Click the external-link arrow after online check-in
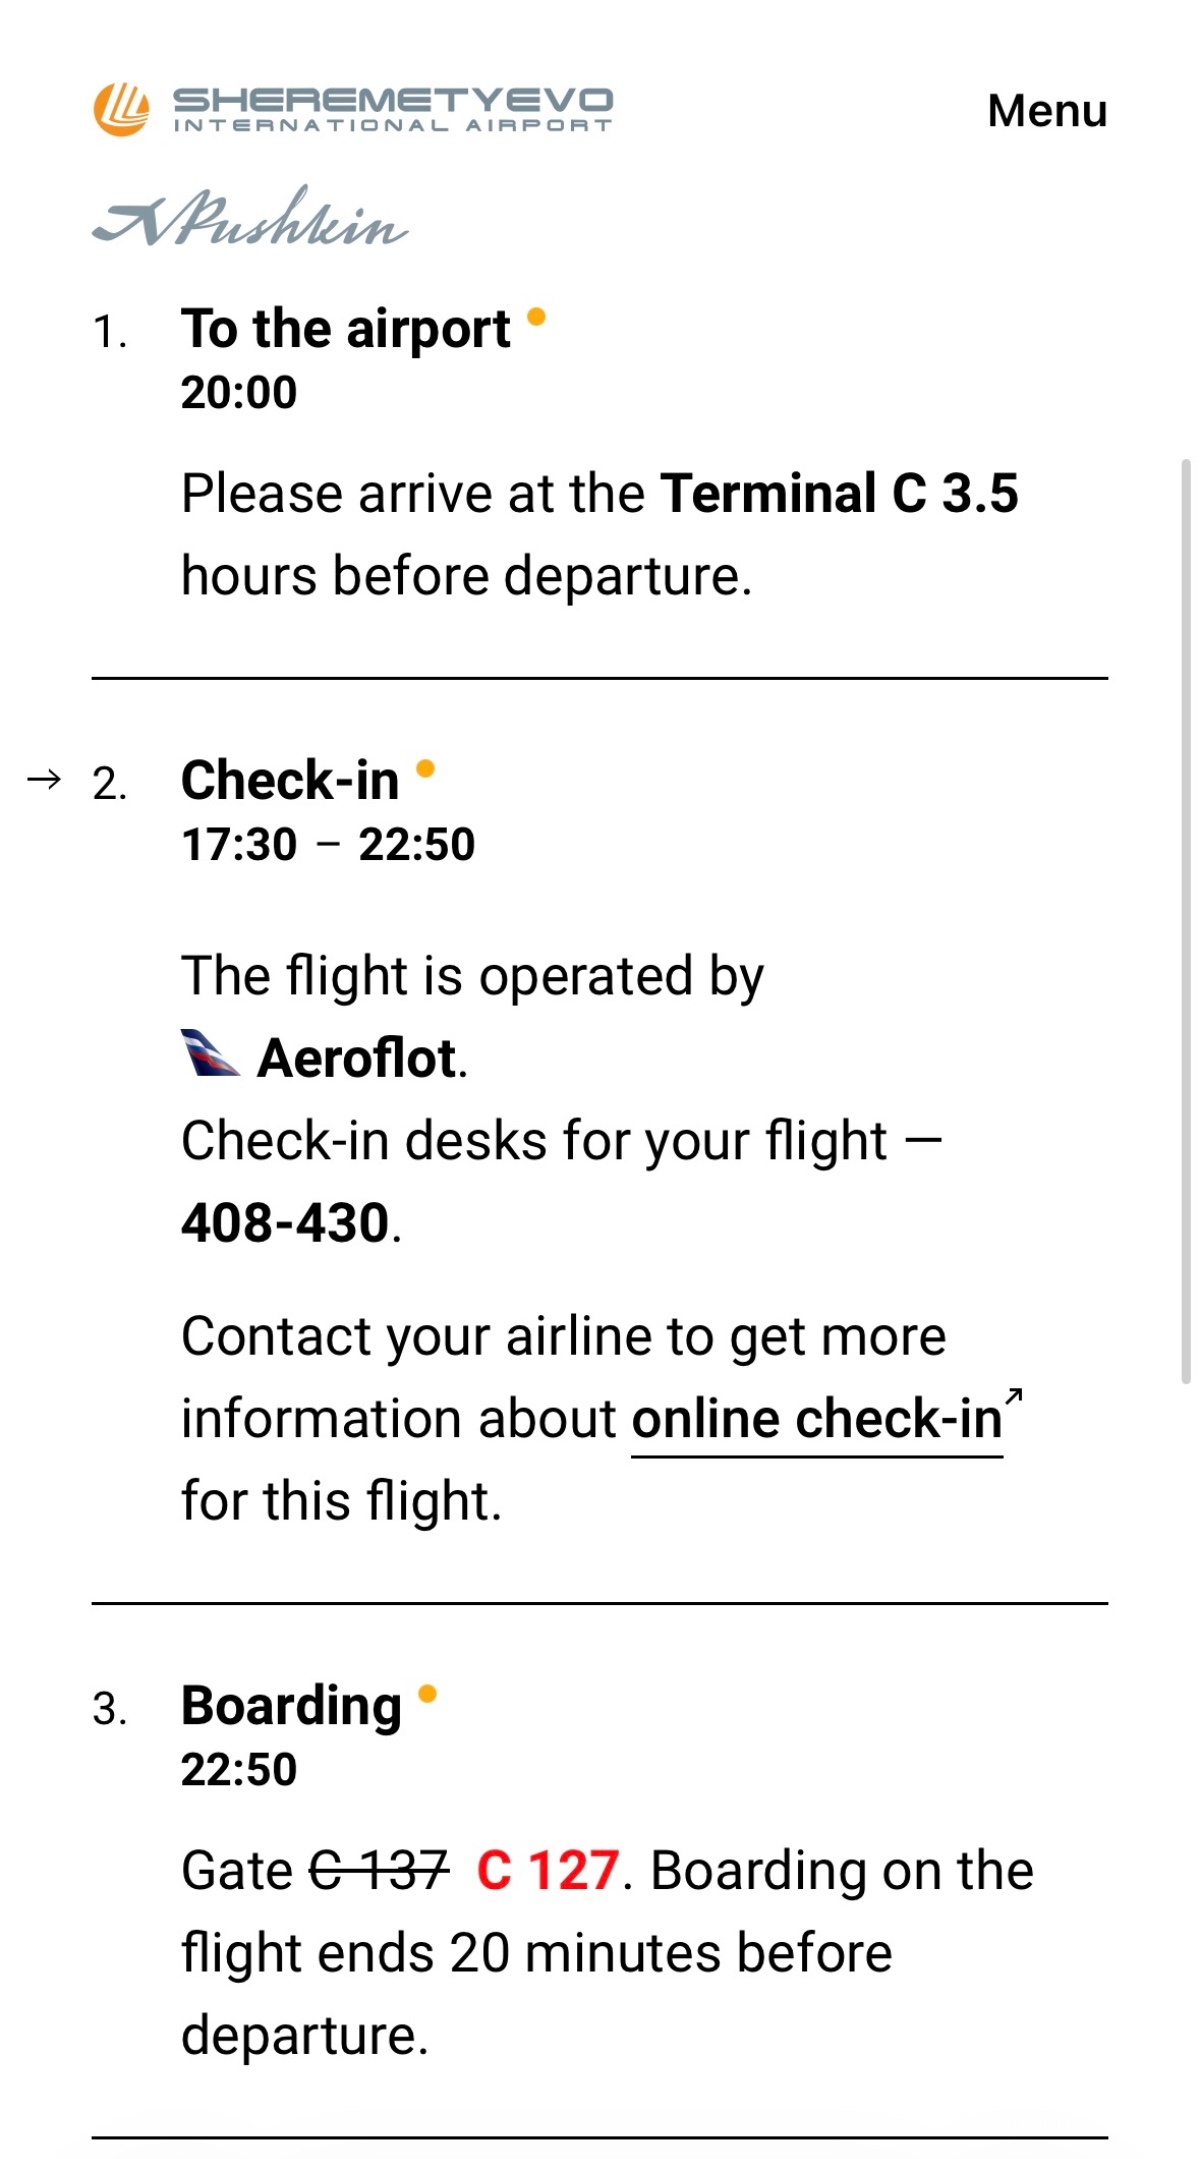1200x2159 pixels. (1014, 1397)
